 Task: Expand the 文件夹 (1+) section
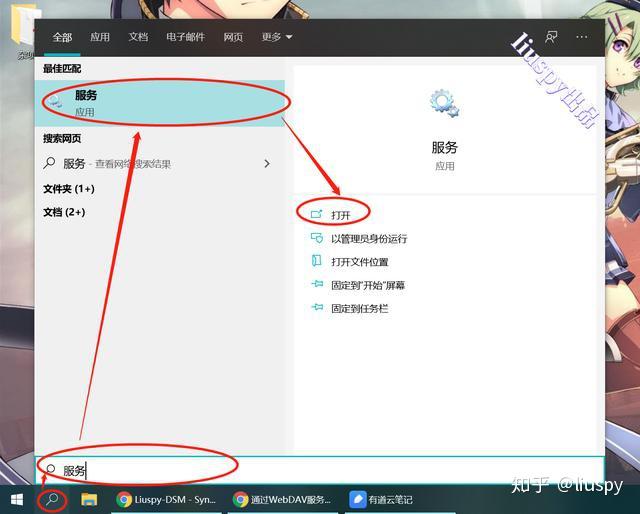click(x=69, y=189)
